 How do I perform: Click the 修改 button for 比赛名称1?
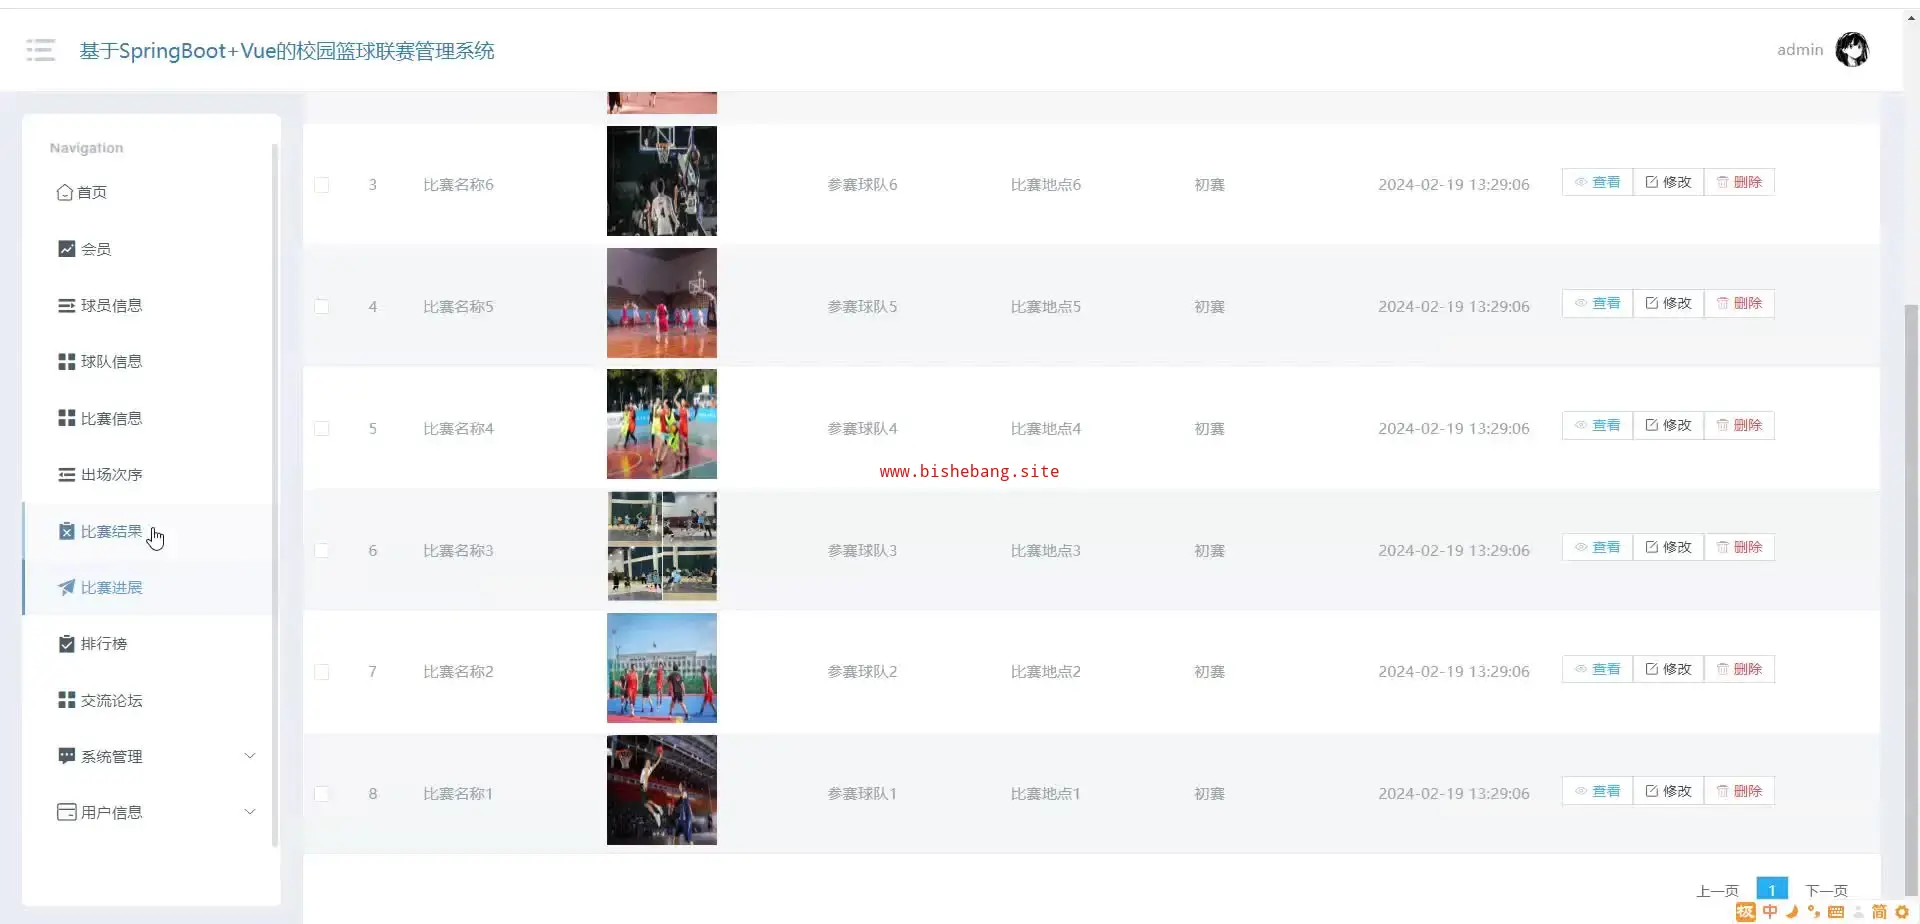(1668, 791)
